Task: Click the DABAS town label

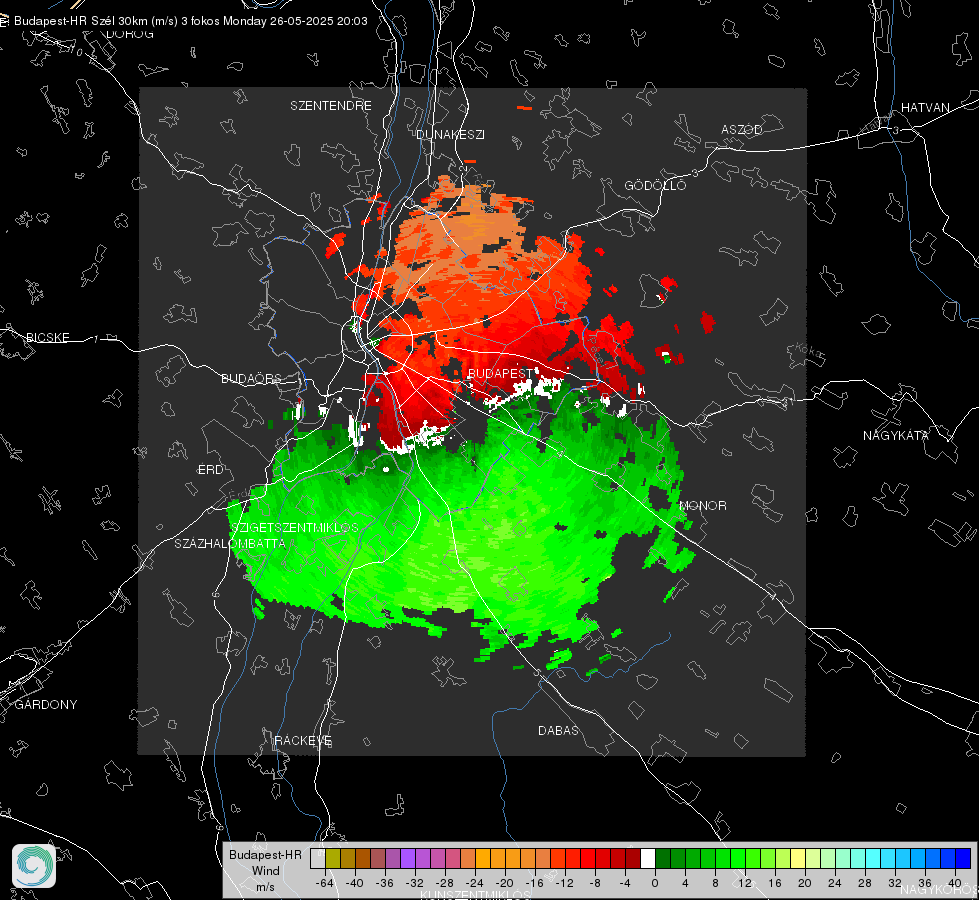Action: pos(558,730)
